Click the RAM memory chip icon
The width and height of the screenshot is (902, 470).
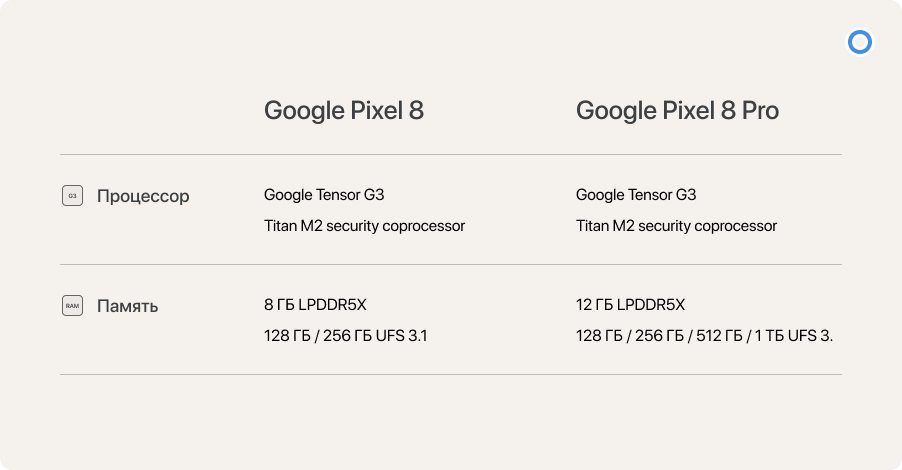click(72, 305)
